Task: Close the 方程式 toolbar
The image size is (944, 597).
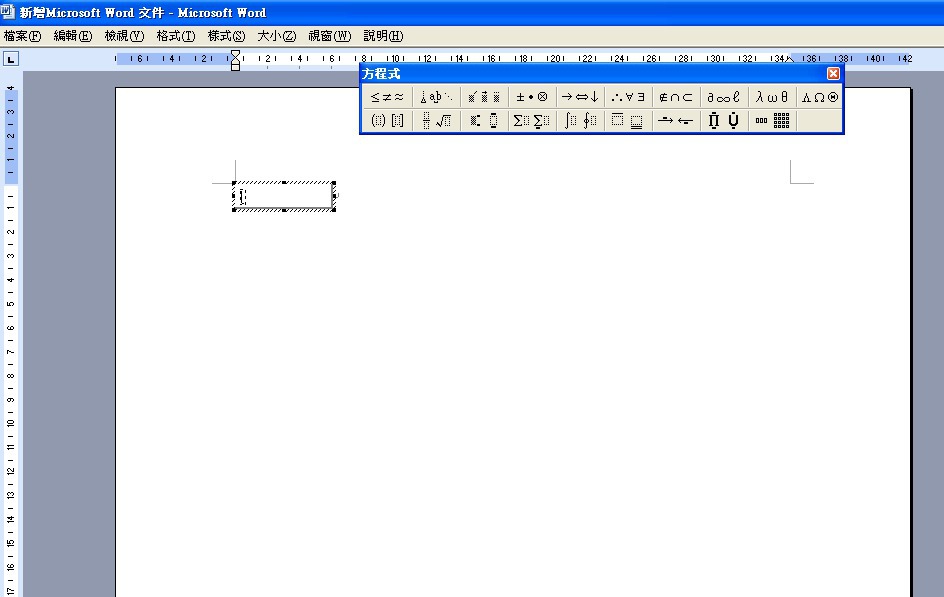Action: 833,73
